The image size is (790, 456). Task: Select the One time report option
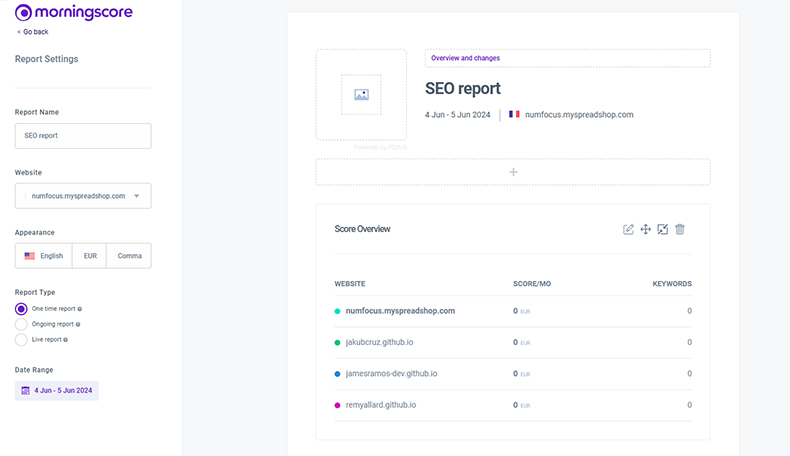[x=21, y=309]
